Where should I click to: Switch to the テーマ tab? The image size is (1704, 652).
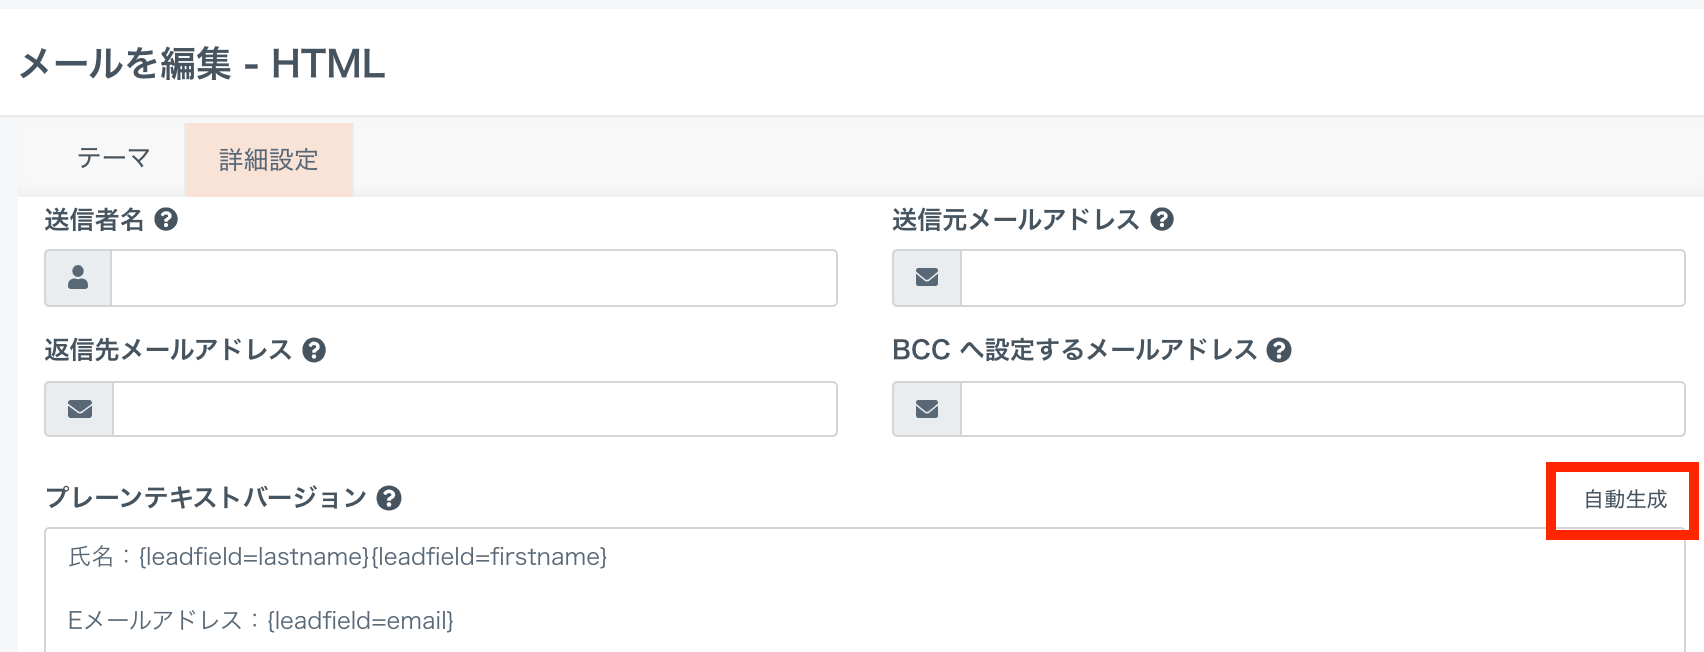113,159
